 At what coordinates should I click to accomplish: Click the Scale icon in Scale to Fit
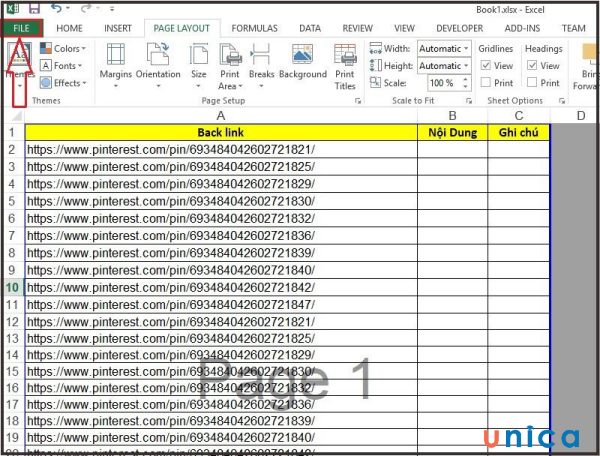tap(375, 82)
